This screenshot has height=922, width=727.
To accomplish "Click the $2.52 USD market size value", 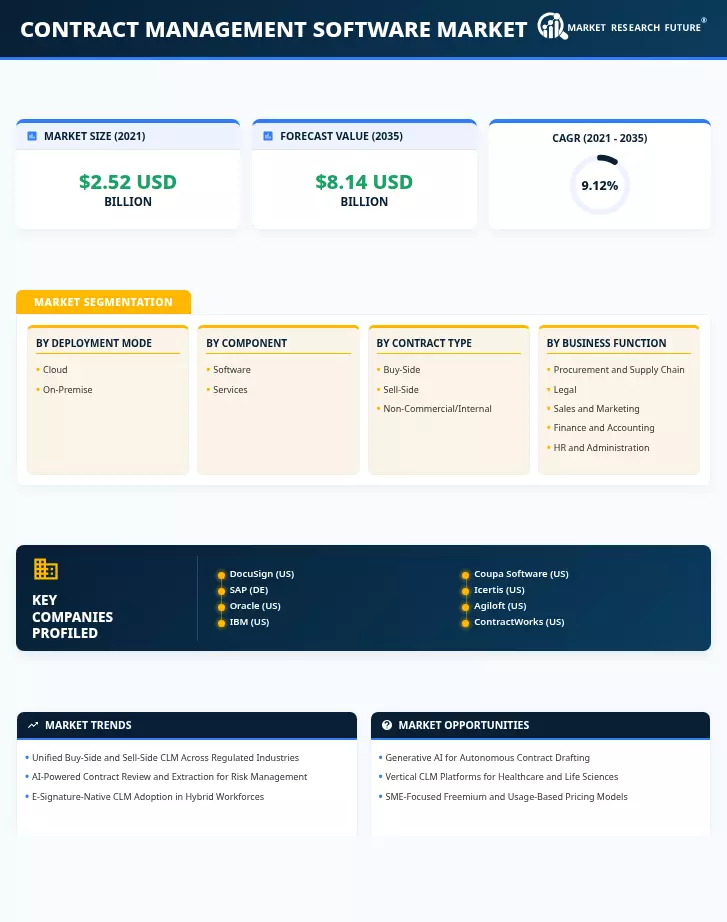I will point(128,182).
